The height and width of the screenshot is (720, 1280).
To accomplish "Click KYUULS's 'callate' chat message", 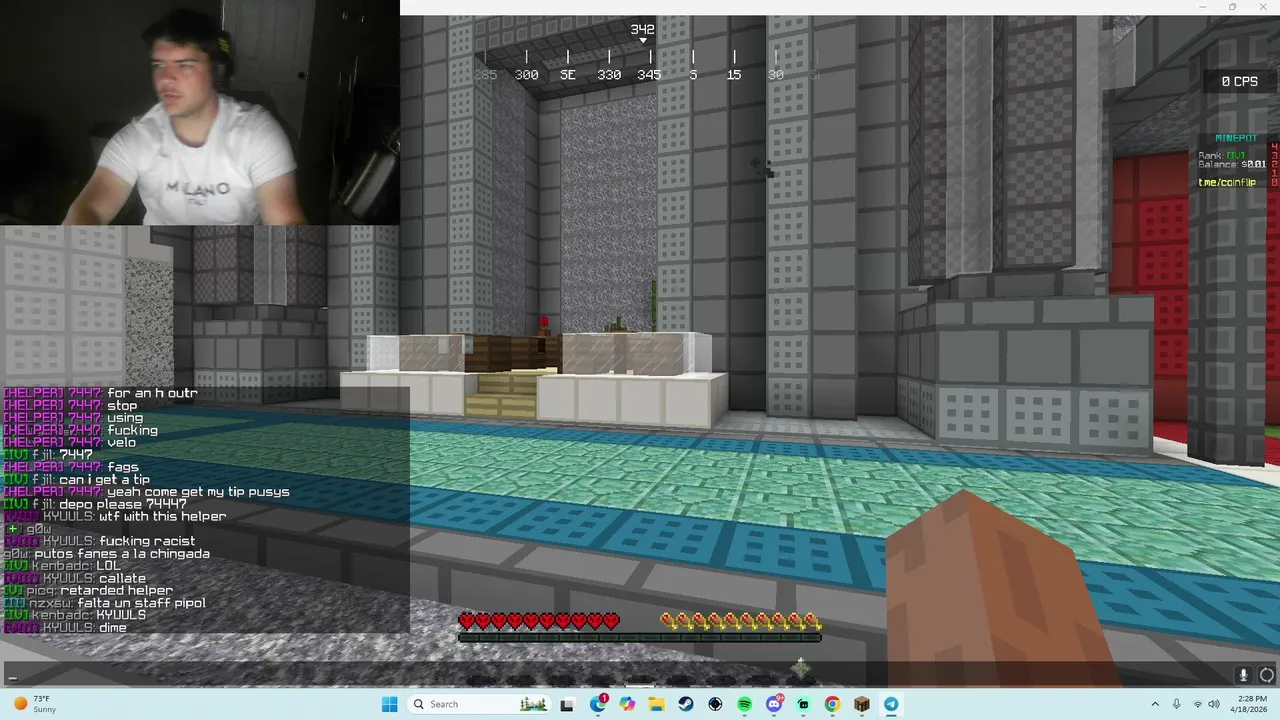I will coord(122,578).
